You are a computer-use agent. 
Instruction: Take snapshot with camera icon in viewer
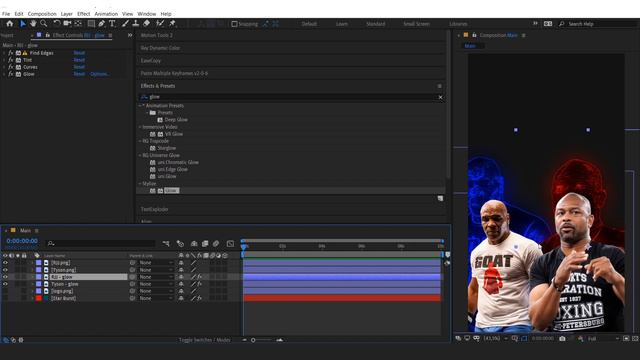click(x=562, y=338)
